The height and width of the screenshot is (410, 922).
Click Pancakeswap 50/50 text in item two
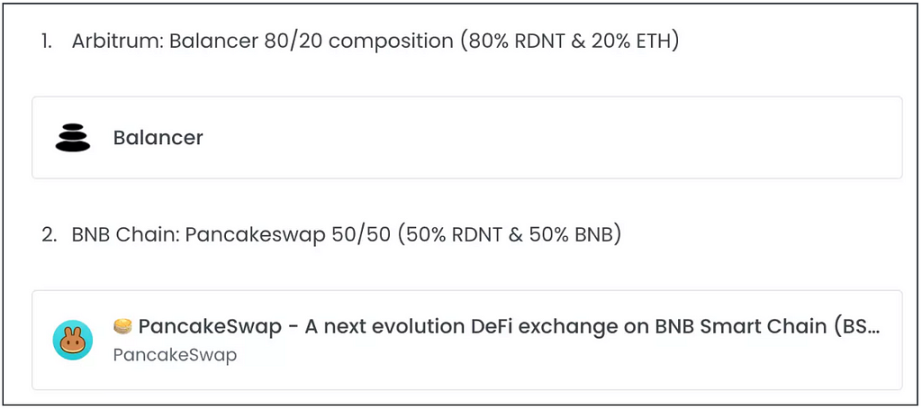tap(288, 235)
